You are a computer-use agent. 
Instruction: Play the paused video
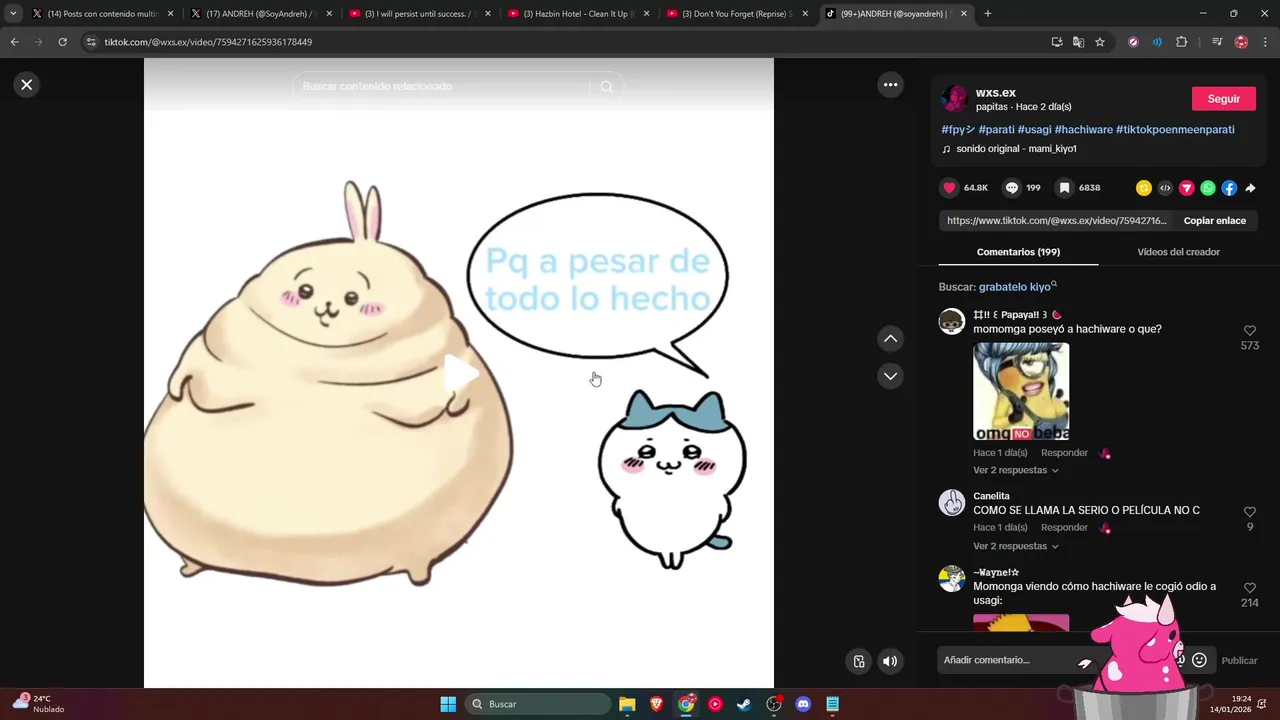(x=460, y=373)
